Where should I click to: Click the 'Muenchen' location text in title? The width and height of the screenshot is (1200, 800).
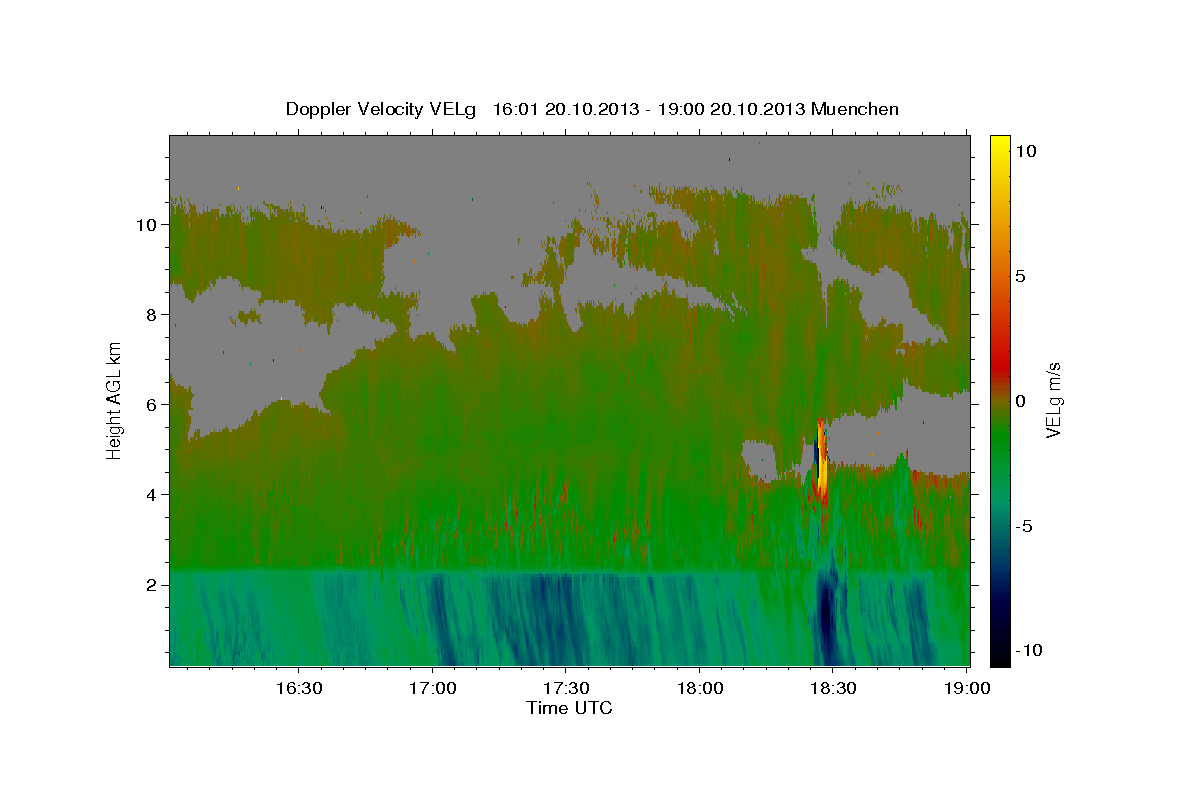coord(855,109)
